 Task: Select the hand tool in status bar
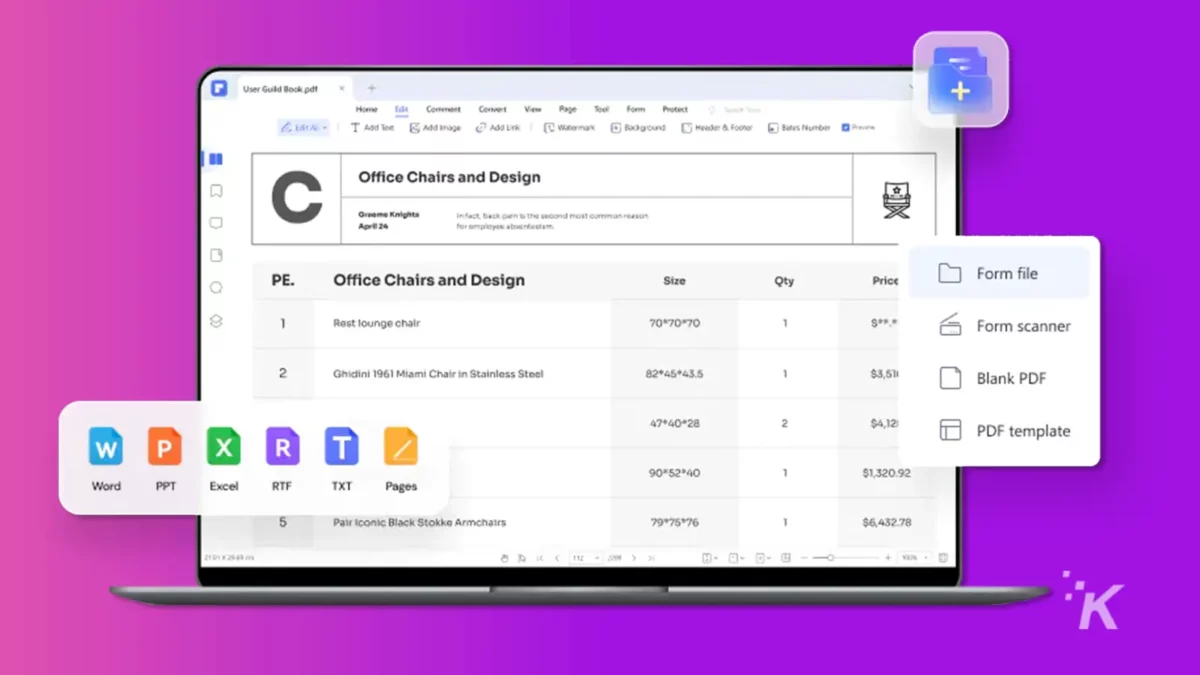point(505,558)
